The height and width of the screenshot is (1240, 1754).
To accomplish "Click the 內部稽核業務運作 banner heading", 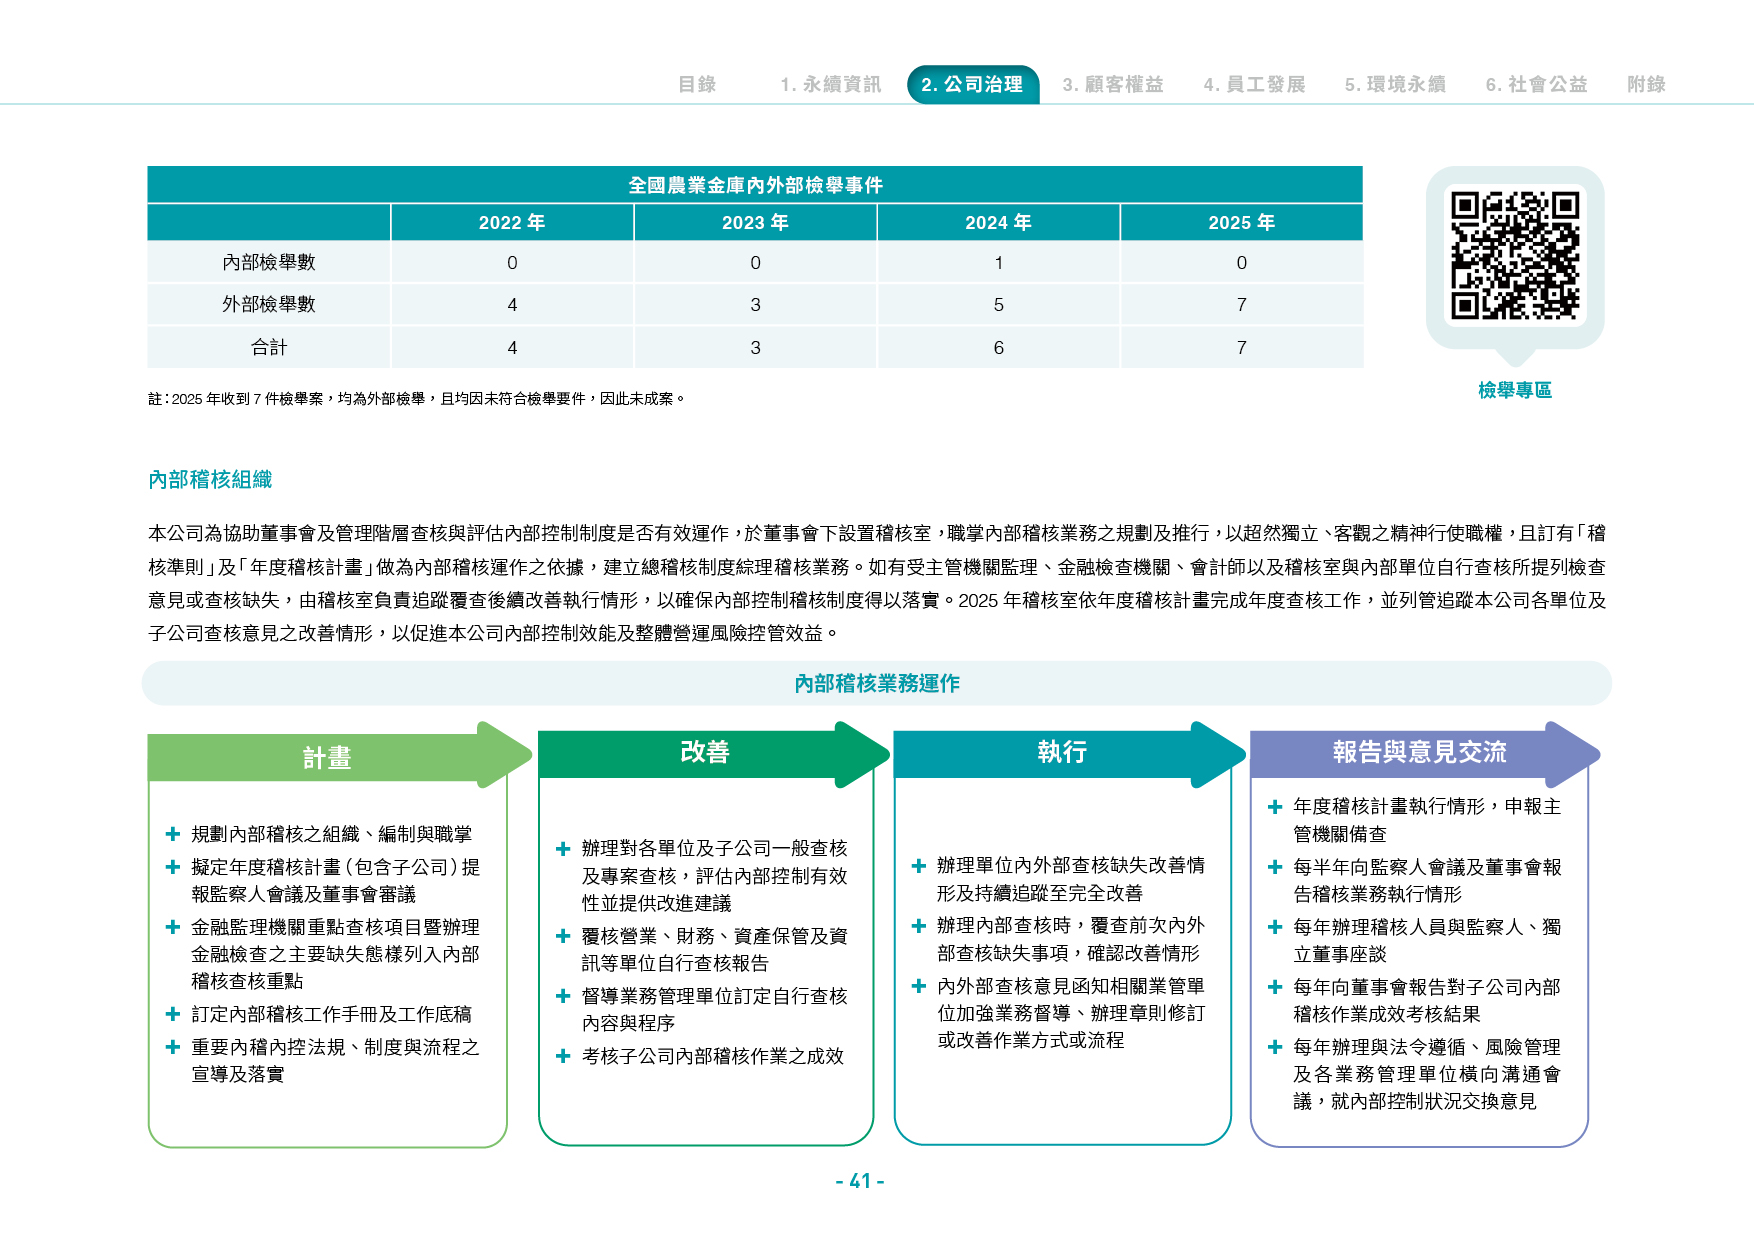I will (877, 683).
